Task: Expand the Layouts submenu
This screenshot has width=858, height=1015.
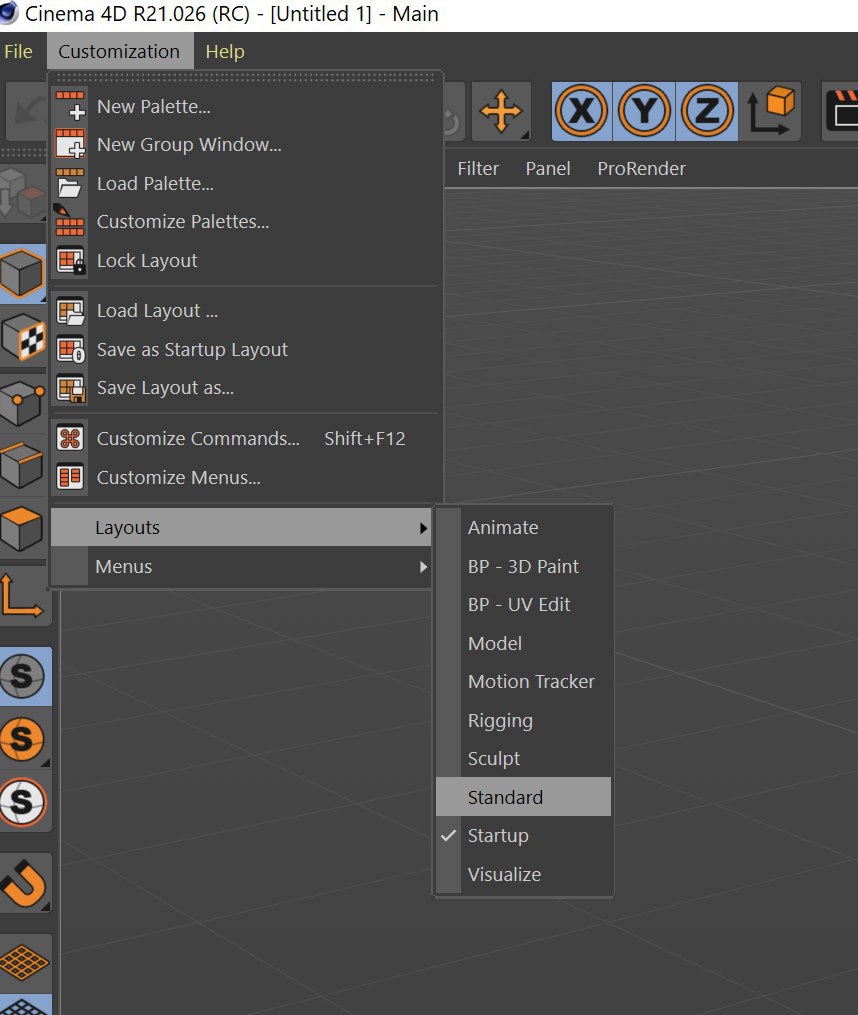Action: (241, 528)
